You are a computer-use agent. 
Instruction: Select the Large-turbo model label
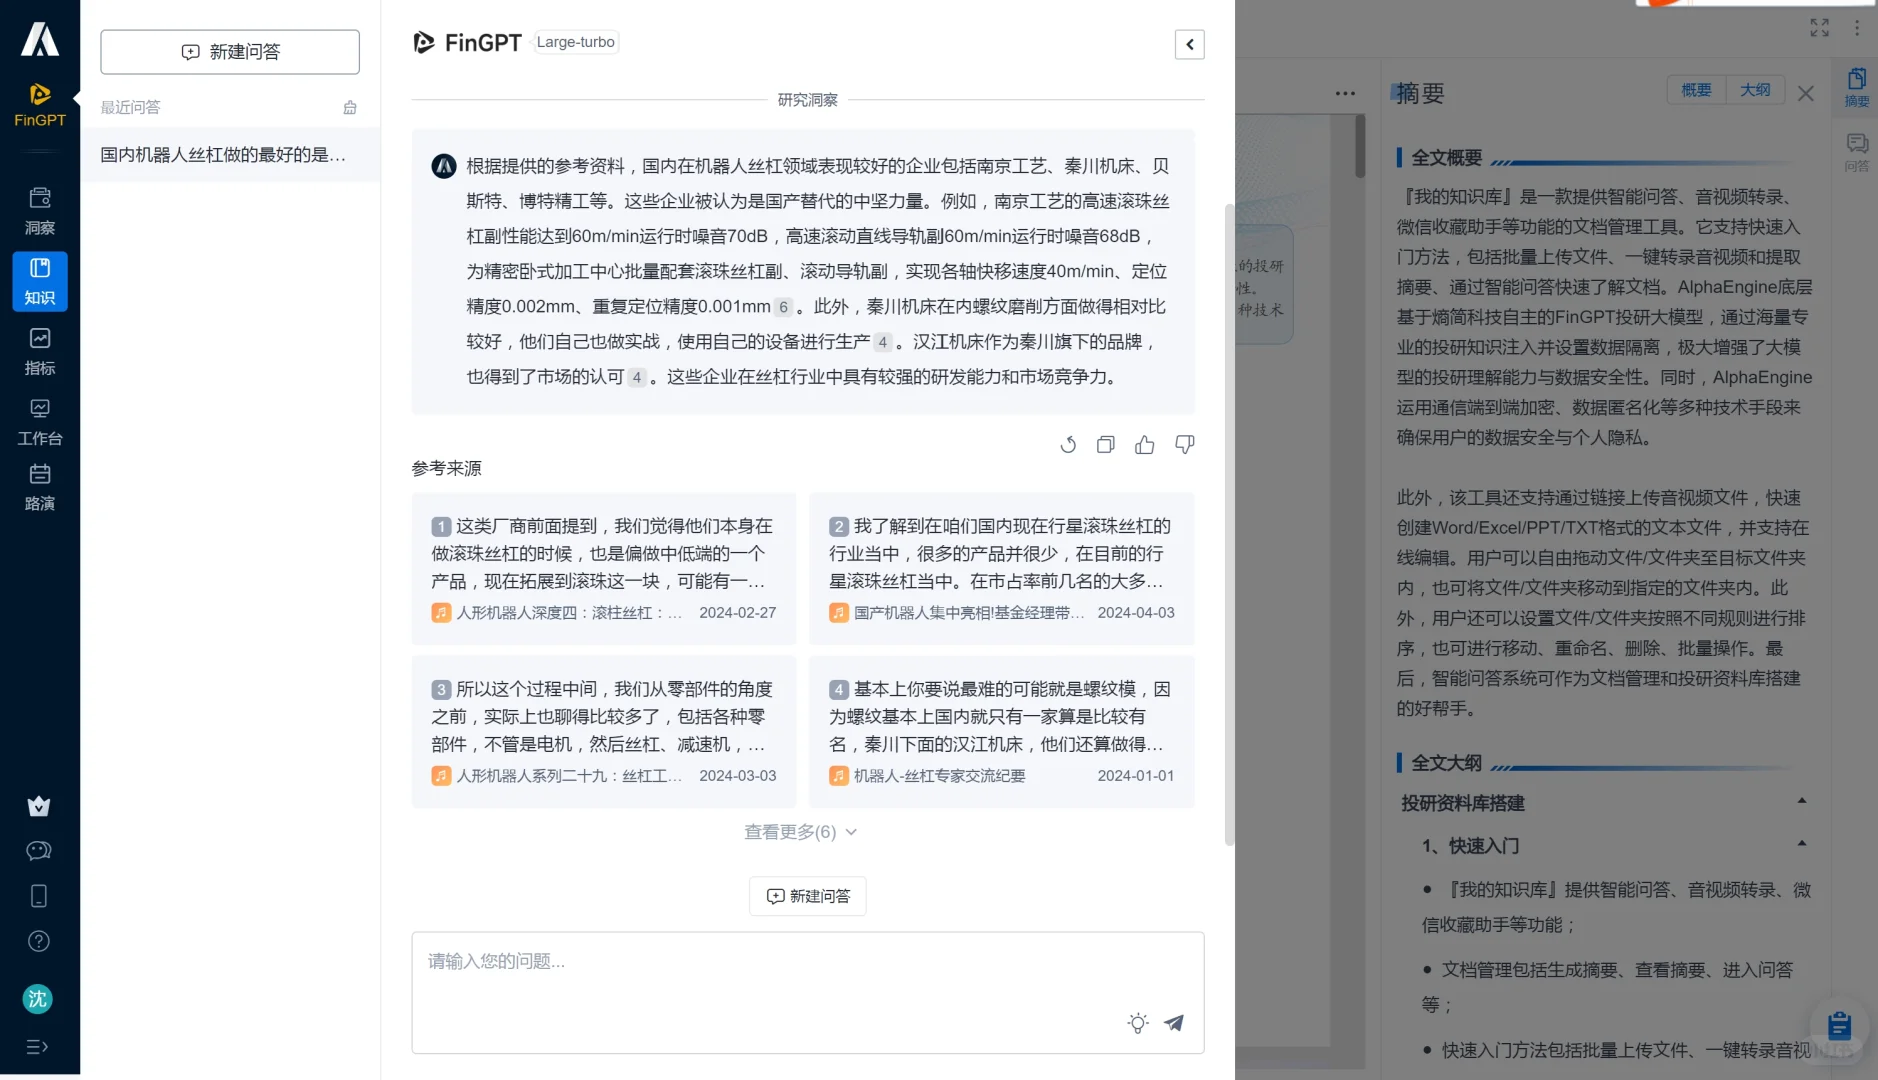tap(576, 42)
